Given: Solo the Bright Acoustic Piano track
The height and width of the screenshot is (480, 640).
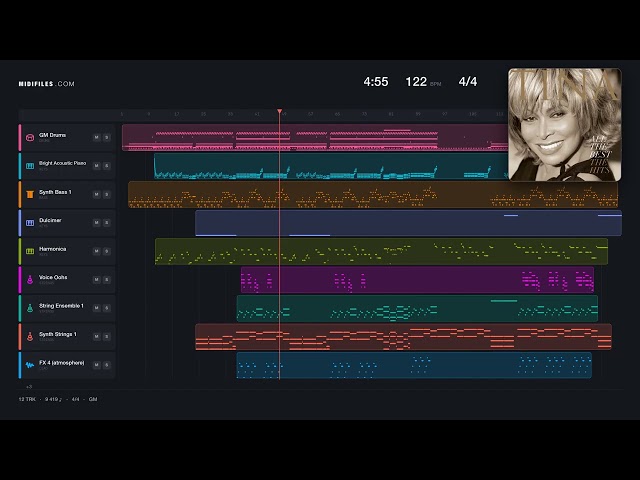Looking at the screenshot, I should (107, 166).
